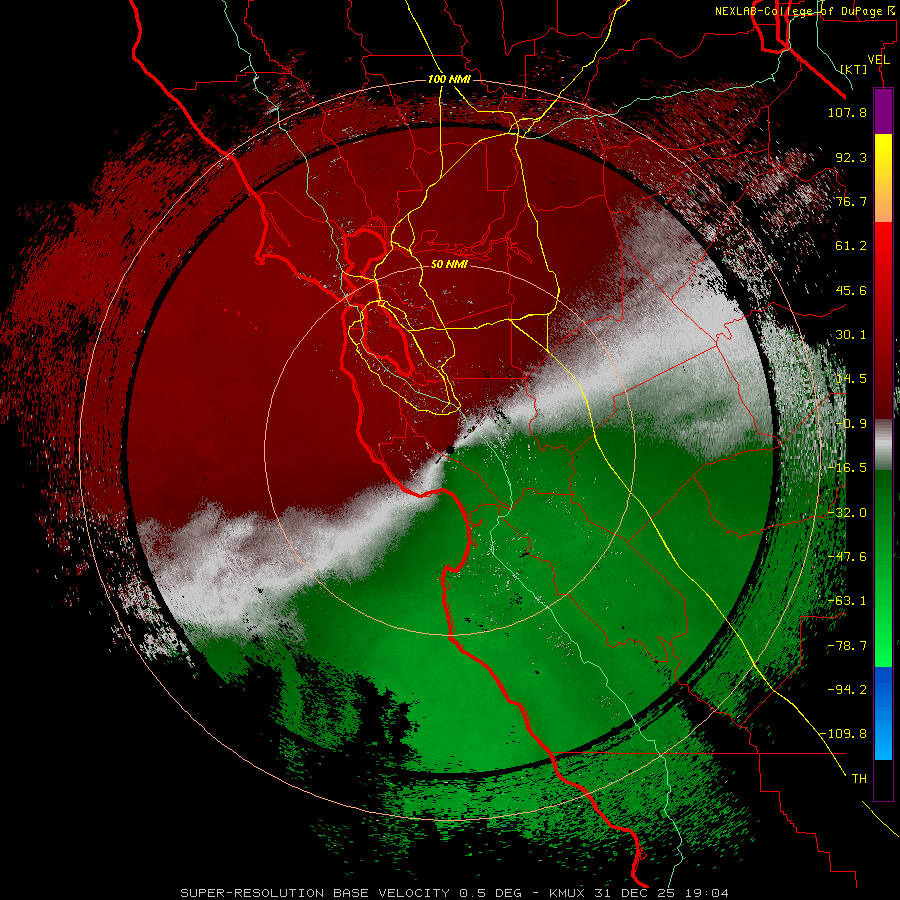Click the NEXLAB-College of DuPage watermark text
This screenshot has width=900, height=900.
(x=806, y=11)
